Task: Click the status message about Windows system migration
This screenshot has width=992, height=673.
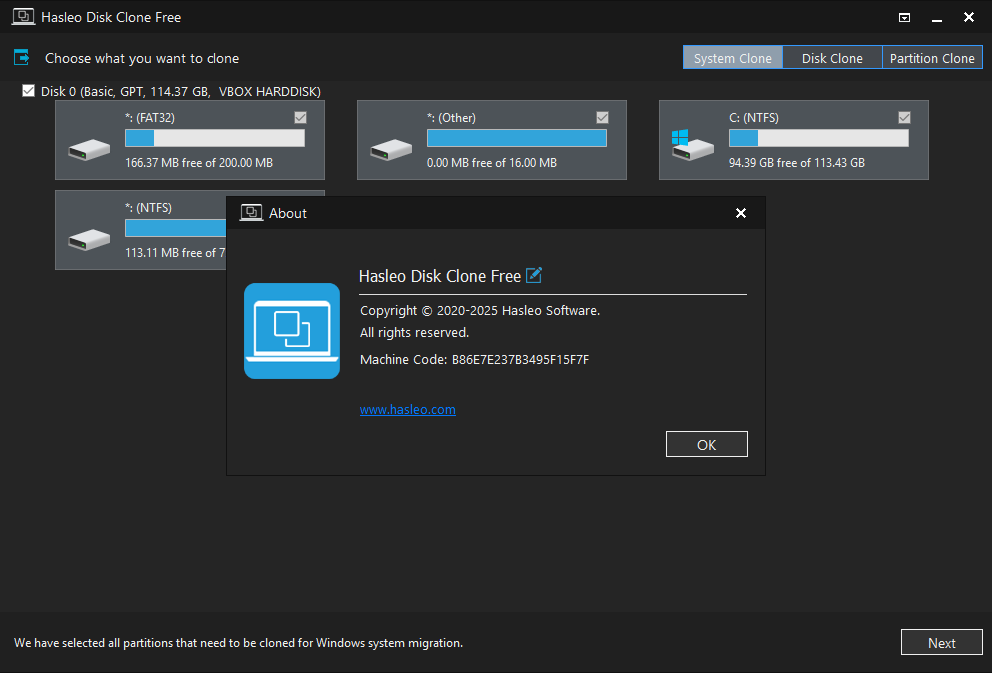Action: click(x=239, y=643)
